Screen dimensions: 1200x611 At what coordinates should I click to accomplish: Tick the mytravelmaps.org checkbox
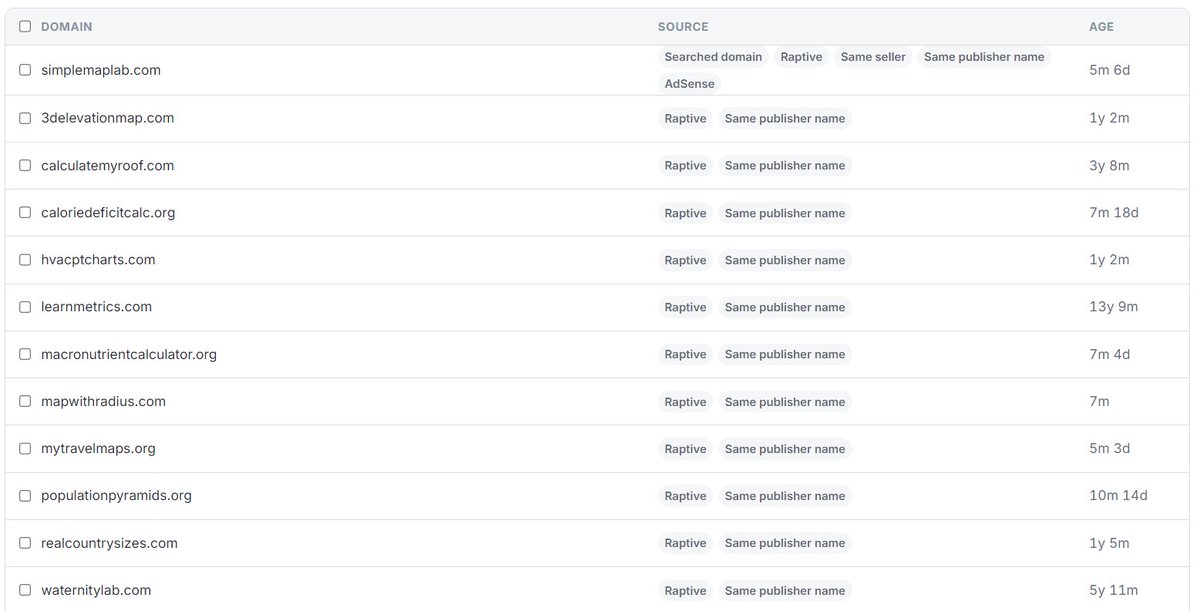(x=25, y=449)
